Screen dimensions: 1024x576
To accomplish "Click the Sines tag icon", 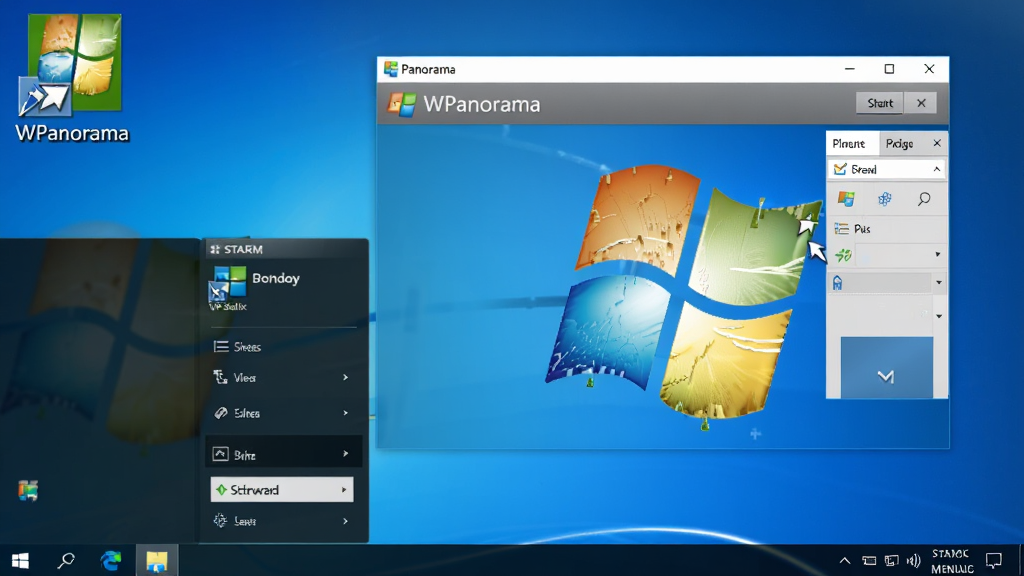I will pos(221,413).
